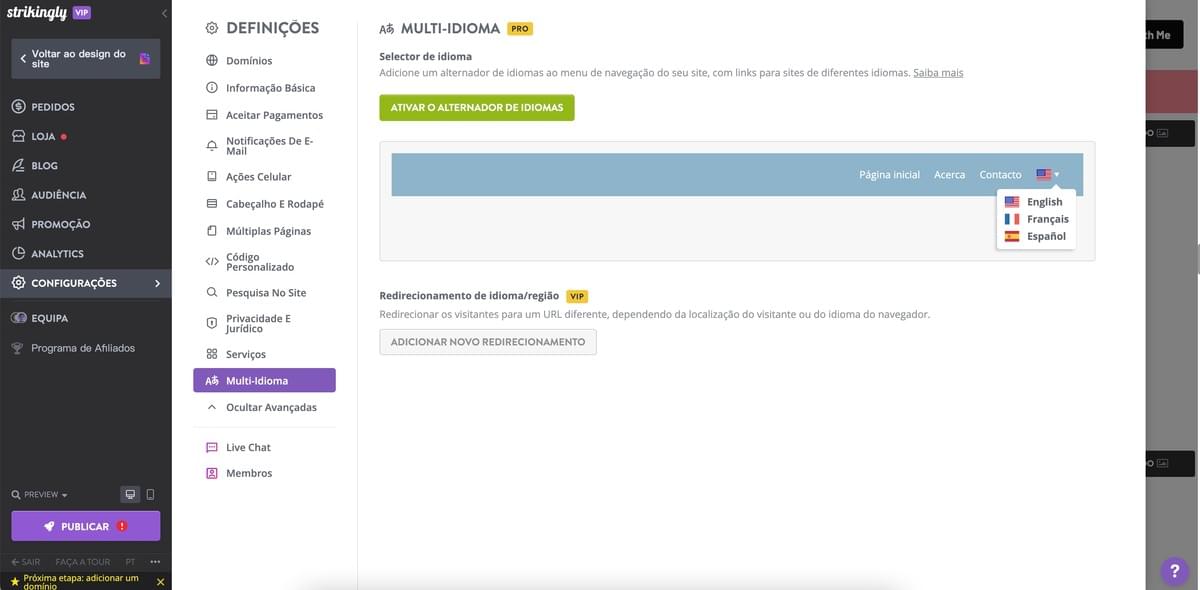The height and width of the screenshot is (590, 1200).
Task: Open PT language selector
Action: coord(131,562)
